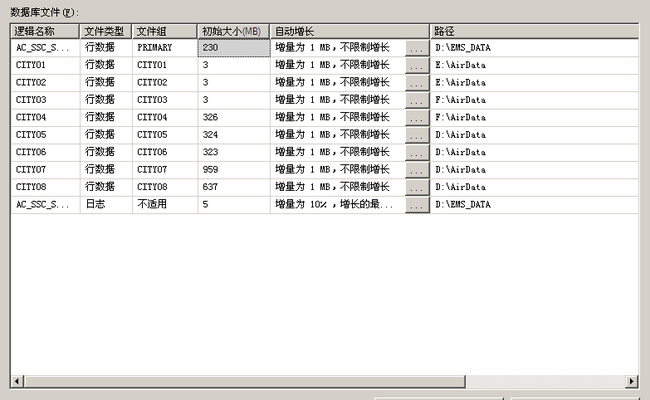The image size is (650, 400).
Task: Click the 自动增长 column header
Action: (350, 32)
